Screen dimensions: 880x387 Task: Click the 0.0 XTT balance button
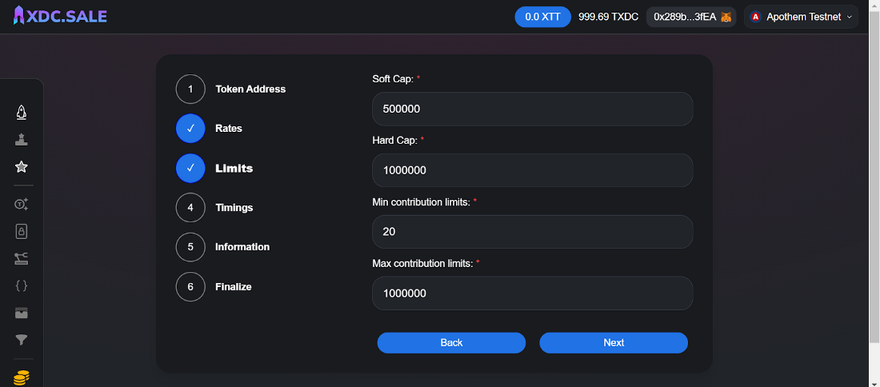[x=543, y=17]
